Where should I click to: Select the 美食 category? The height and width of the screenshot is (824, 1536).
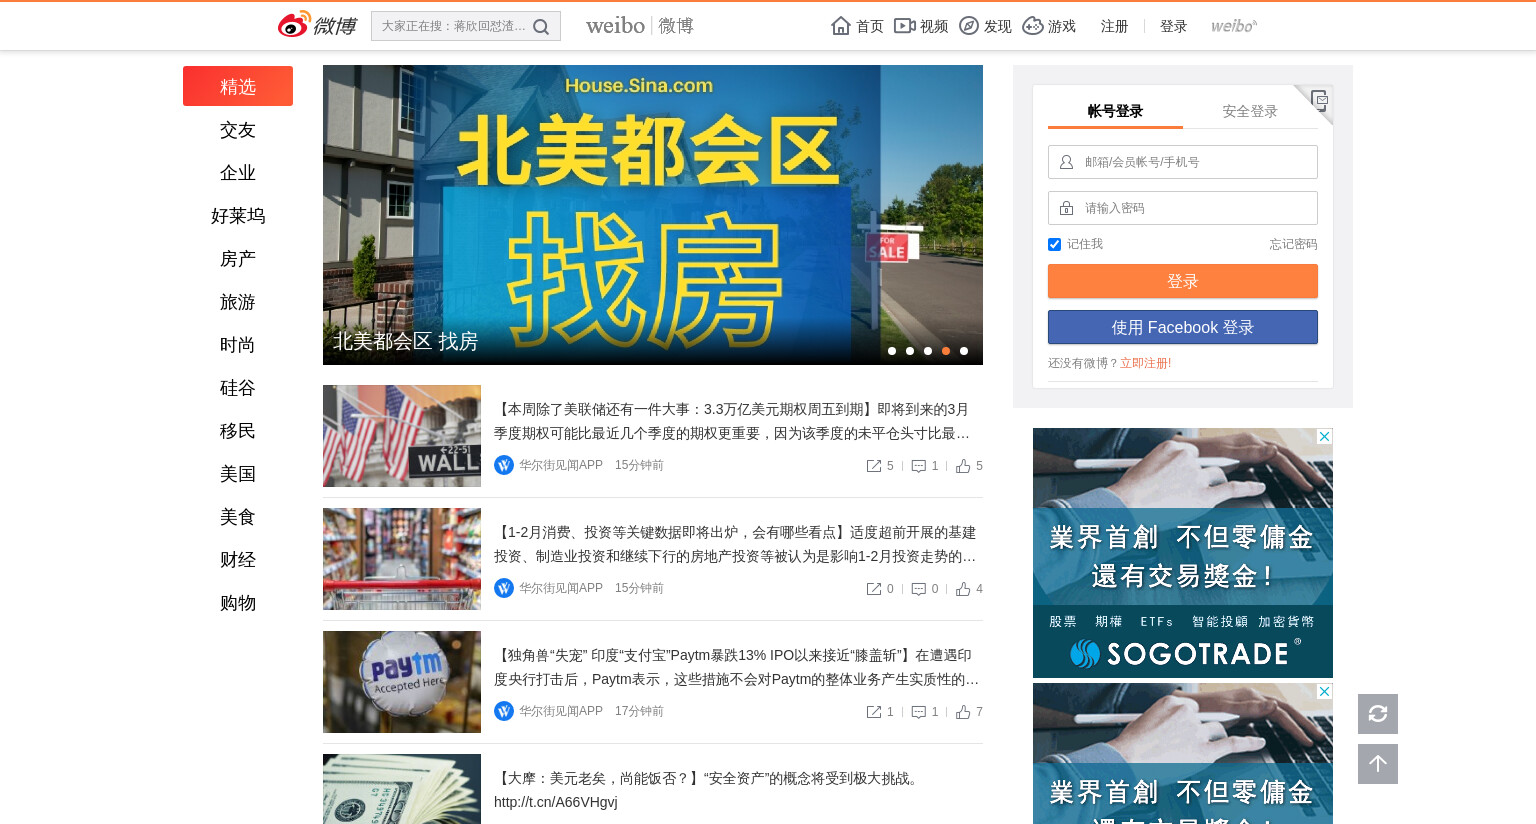click(x=238, y=517)
